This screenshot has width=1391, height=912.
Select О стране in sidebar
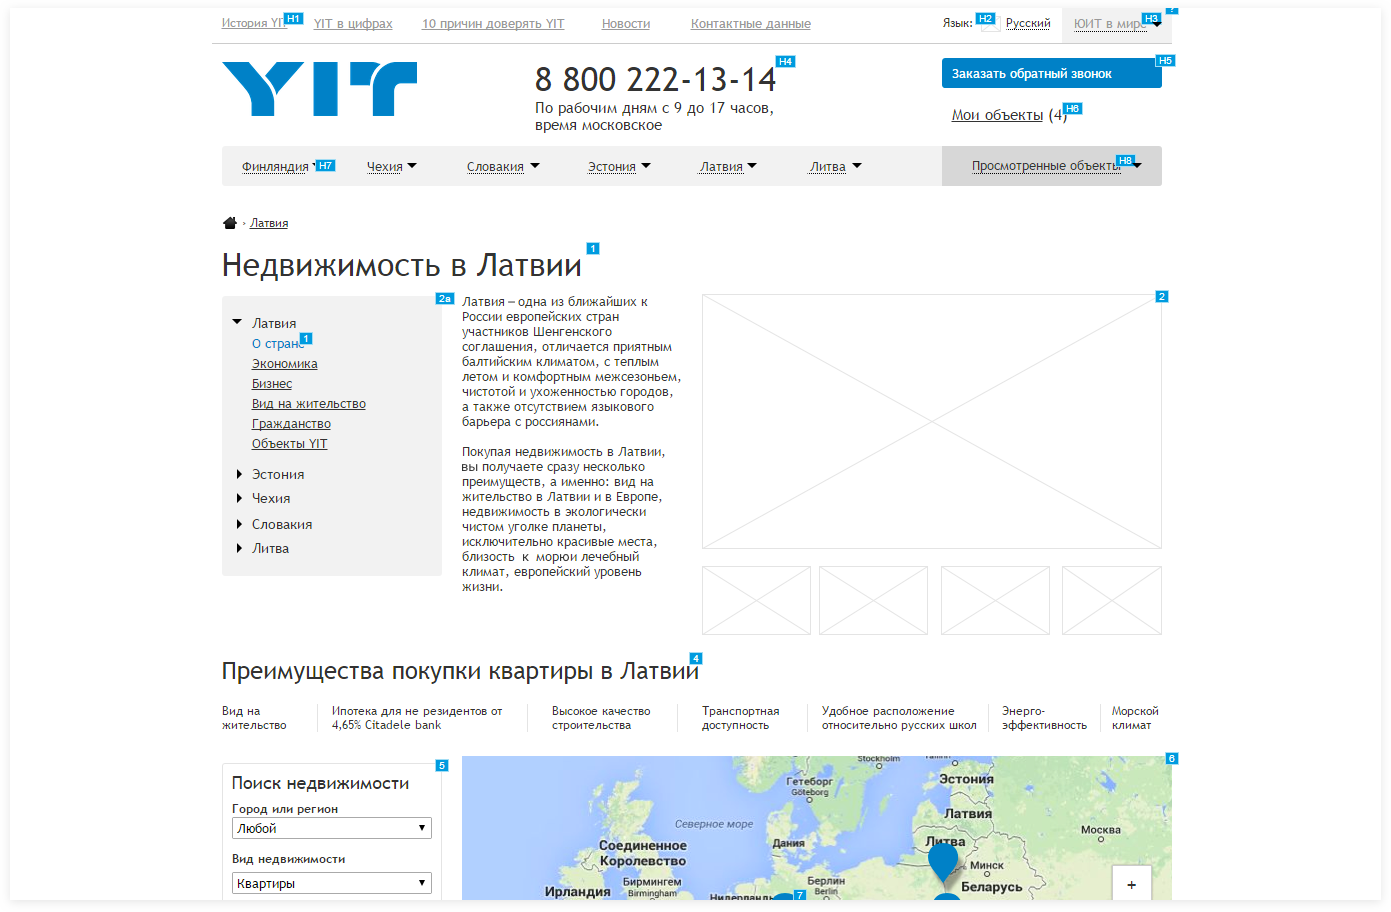(x=277, y=344)
